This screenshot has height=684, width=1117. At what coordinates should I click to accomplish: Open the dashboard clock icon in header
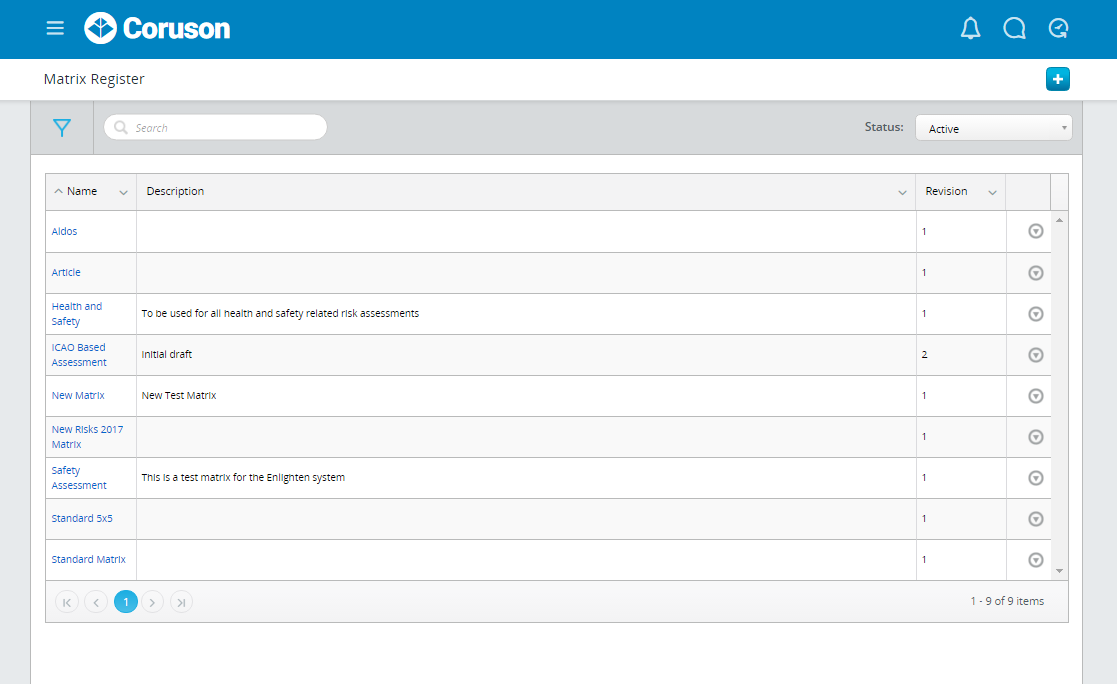(1059, 28)
